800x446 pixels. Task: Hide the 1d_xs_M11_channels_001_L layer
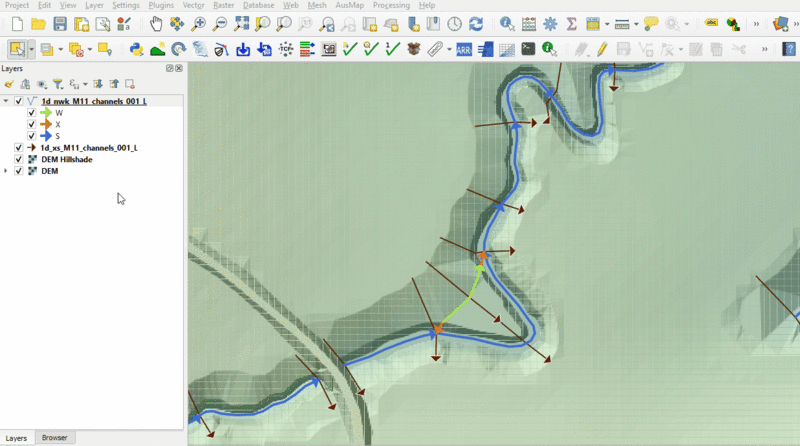19,148
